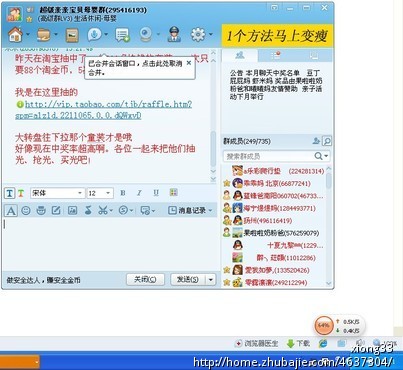This screenshot has height=370, width=403.
Task: Toggle bold text formatting
Action: 123,193
